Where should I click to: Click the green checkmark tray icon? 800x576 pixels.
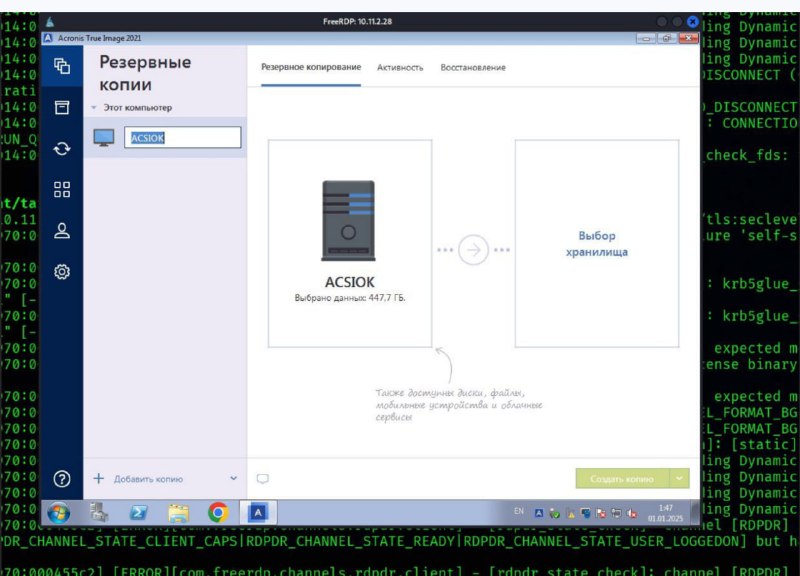coord(555,514)
